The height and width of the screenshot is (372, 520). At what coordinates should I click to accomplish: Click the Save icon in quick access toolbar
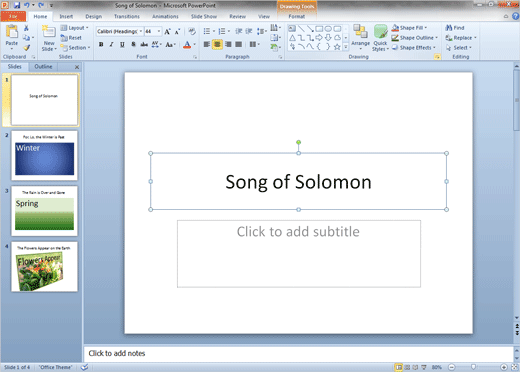coord(17,5)
